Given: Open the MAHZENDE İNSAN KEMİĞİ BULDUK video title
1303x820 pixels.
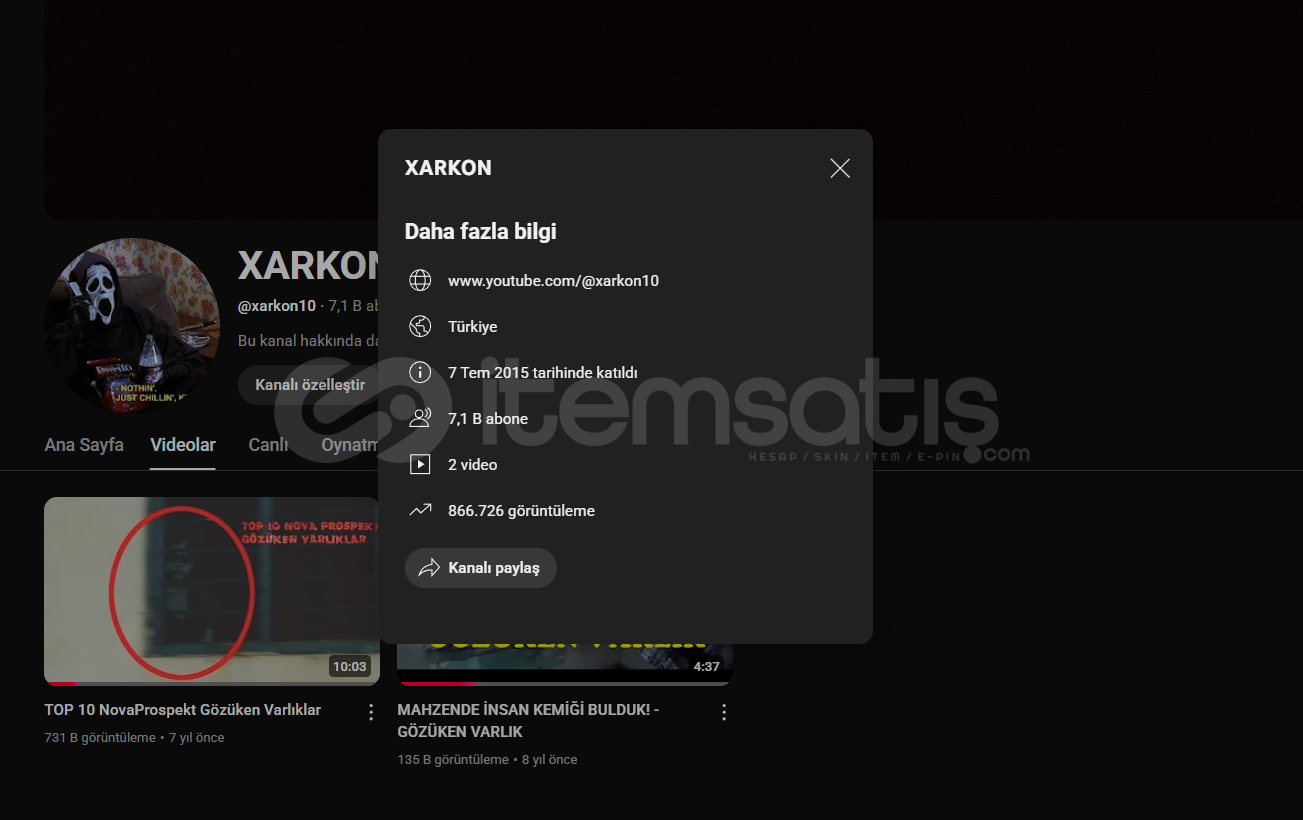Looking at the screenshot, I should coord(528,720).
